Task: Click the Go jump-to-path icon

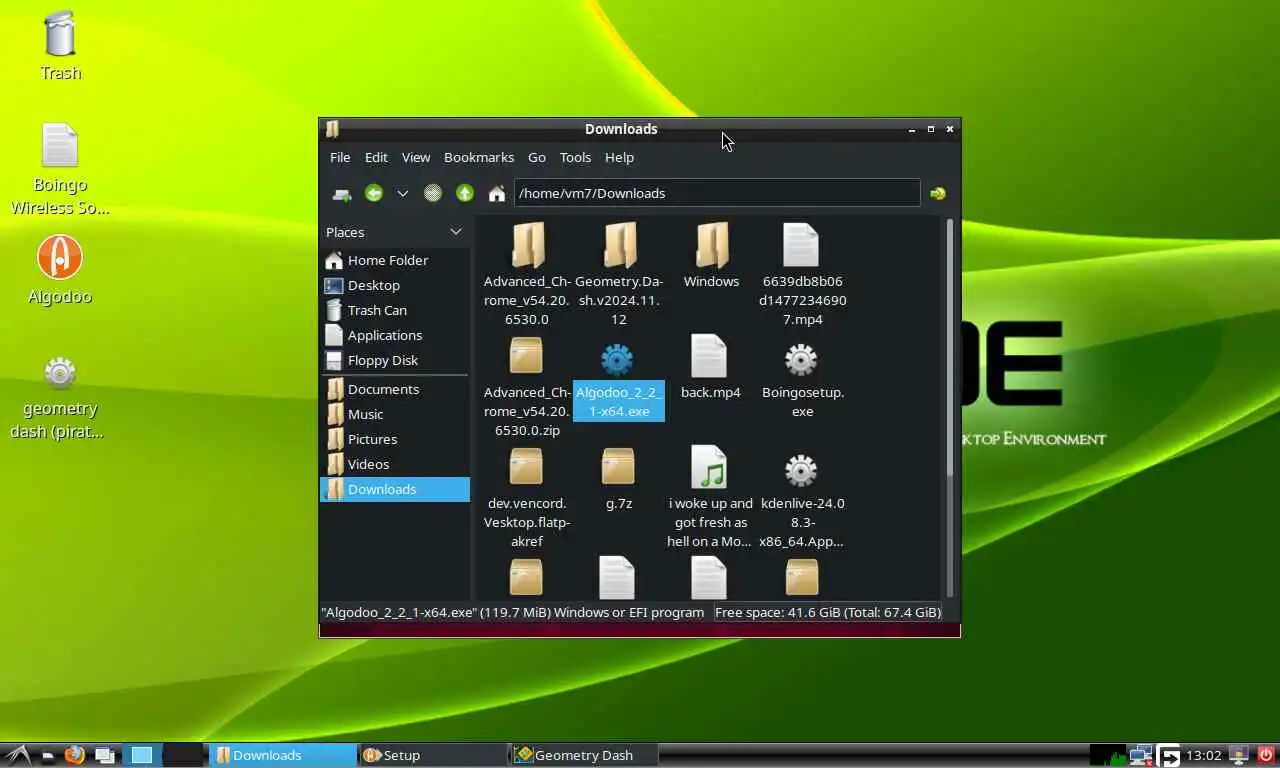Action: (x=937, y=193)
